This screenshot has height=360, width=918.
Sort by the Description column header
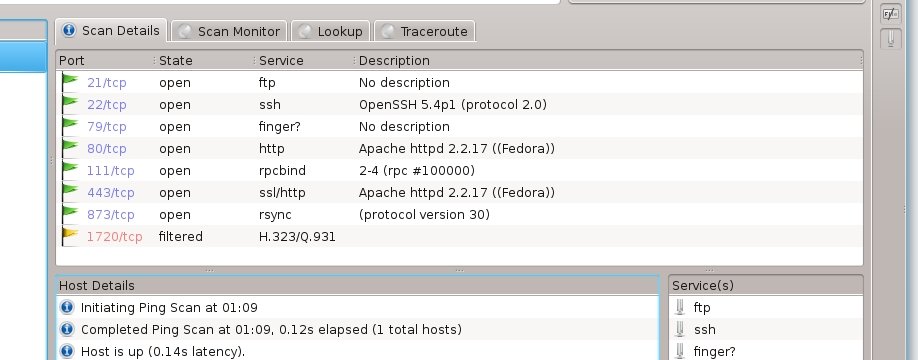[x=609, y=61]
